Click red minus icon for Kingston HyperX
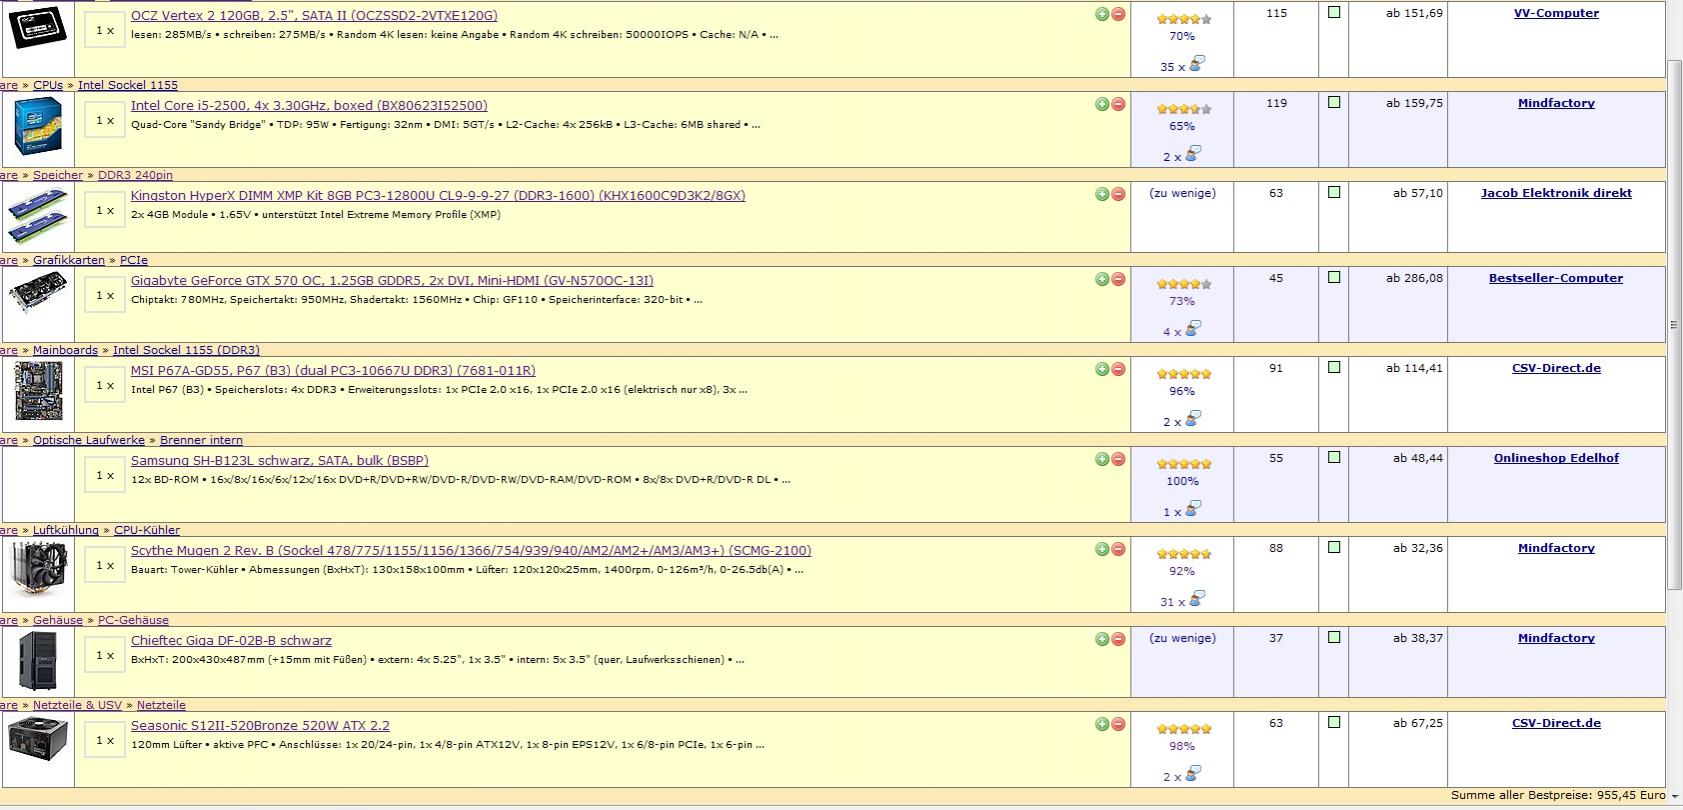The width and height of the screenshot is (1683, 810). [1118, 194]
